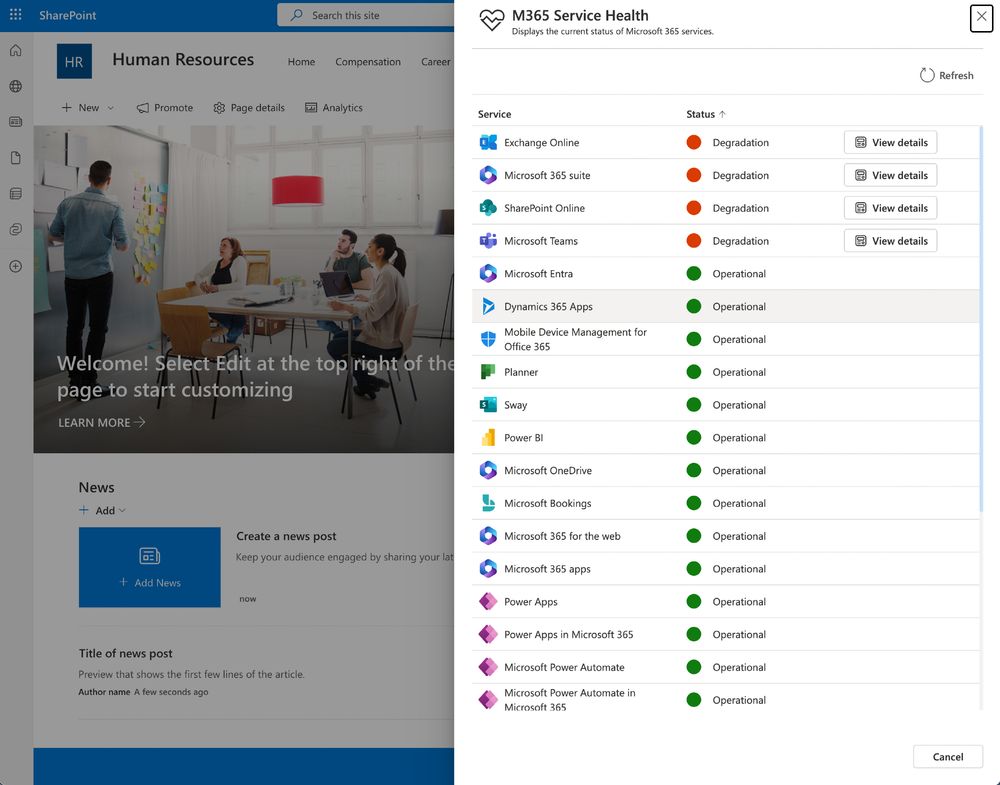Click the Microsoft Entra service icon

(x=488, y=274)
